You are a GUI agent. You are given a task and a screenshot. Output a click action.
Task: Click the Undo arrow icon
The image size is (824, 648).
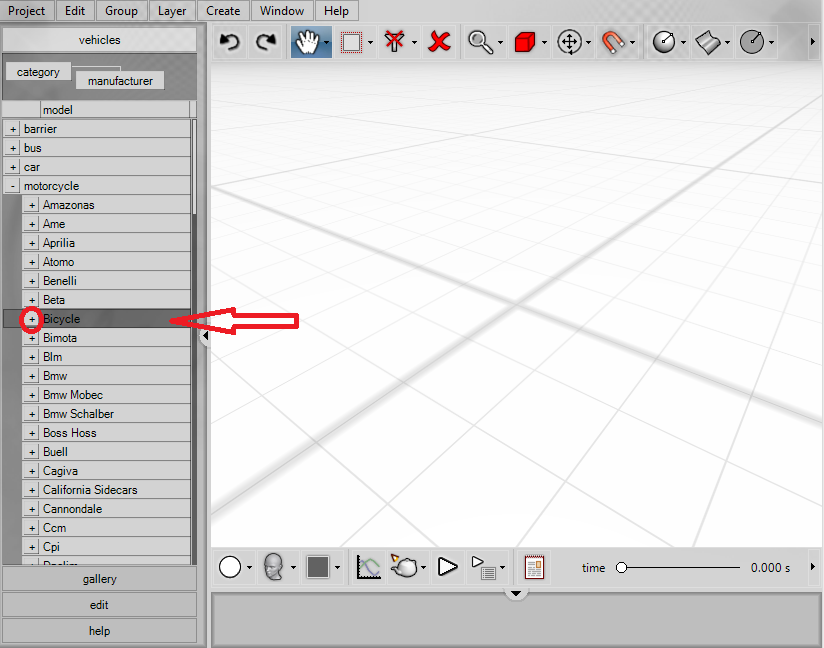point(230,42)
